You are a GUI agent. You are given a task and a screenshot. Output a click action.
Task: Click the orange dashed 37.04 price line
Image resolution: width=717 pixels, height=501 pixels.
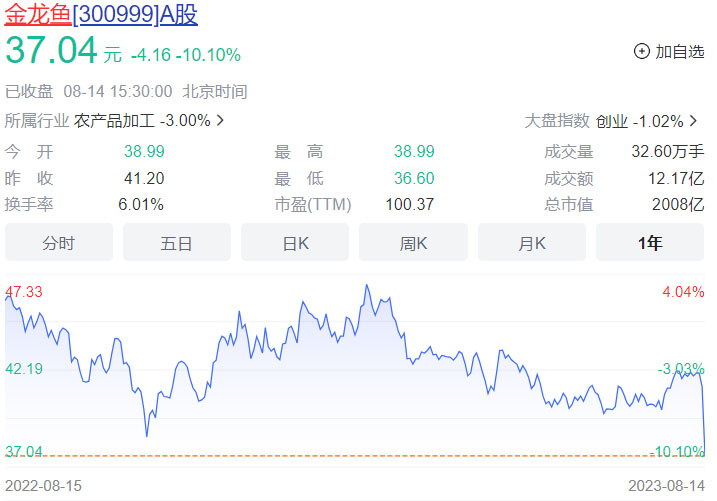pyautogui.click(x=354, y=456)
